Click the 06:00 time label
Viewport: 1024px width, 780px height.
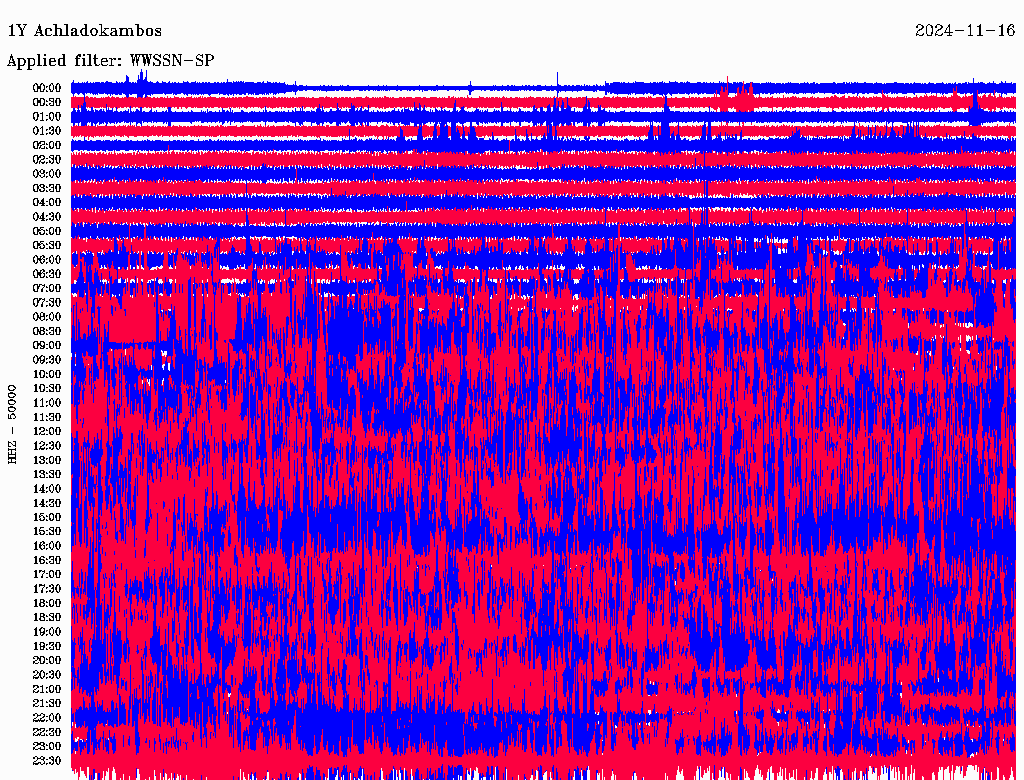click(x=47, y=260)
